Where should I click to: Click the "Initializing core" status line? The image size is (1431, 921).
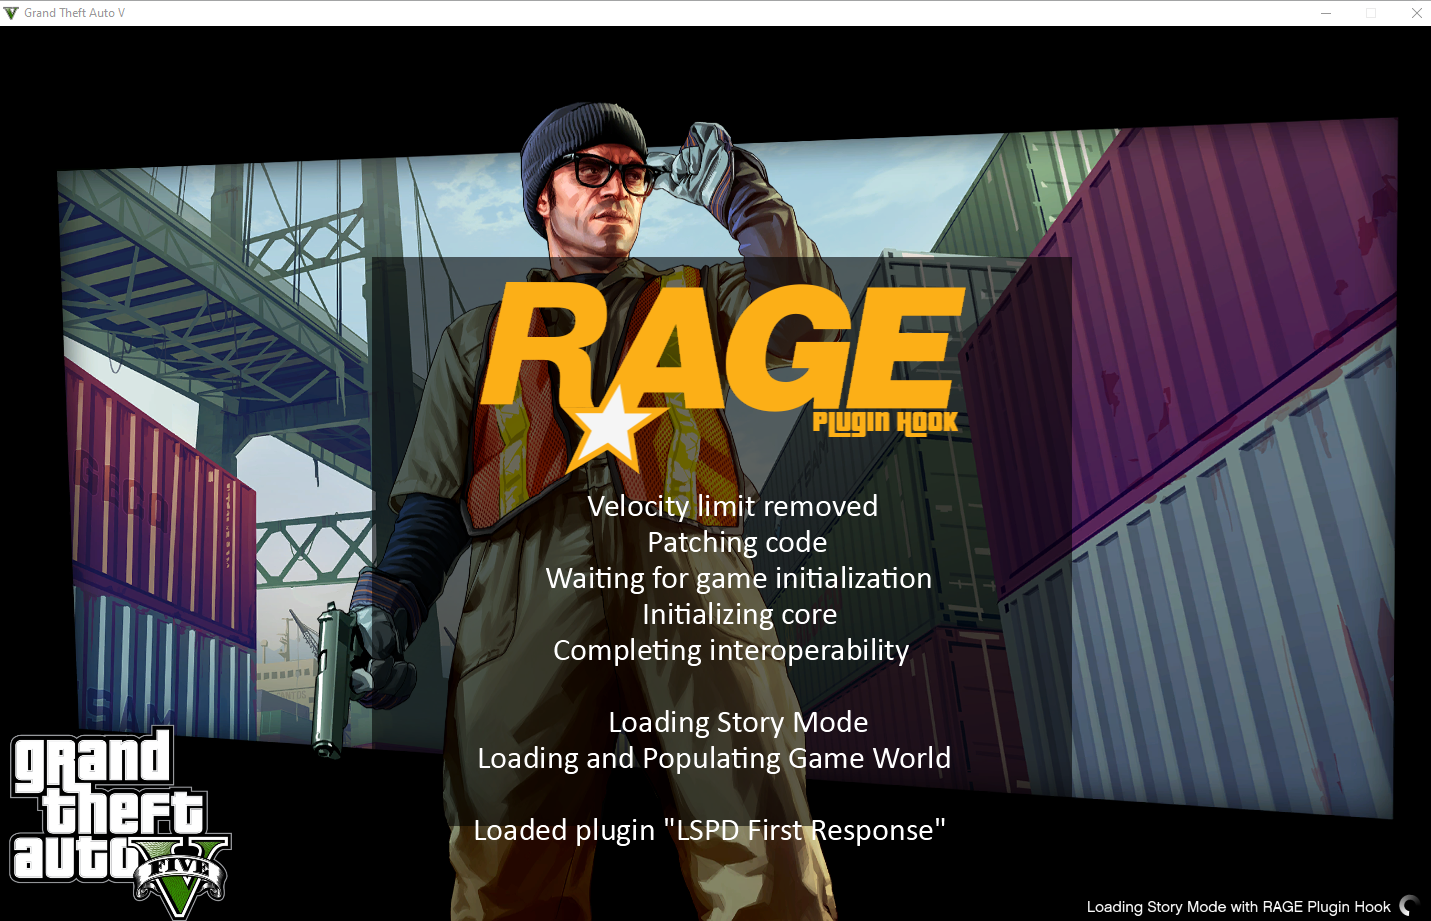click(740, 615)
